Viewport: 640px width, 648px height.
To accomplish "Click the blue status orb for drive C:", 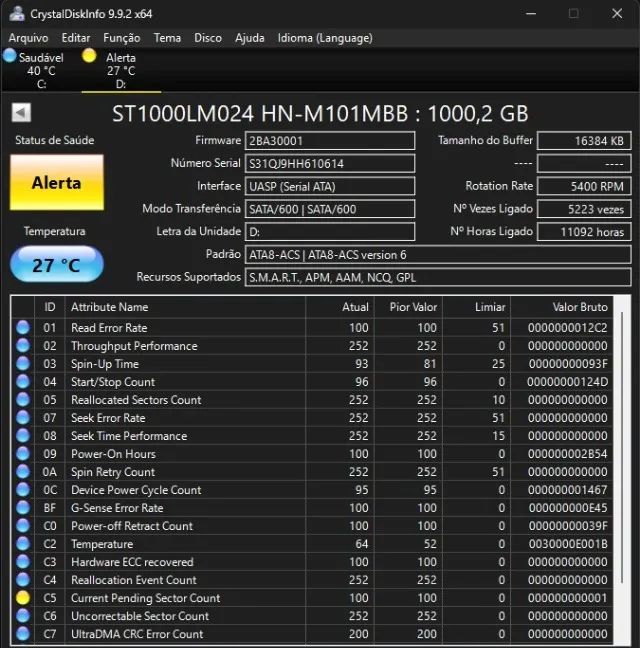I will pyautogui.click(x=10, y=56).
